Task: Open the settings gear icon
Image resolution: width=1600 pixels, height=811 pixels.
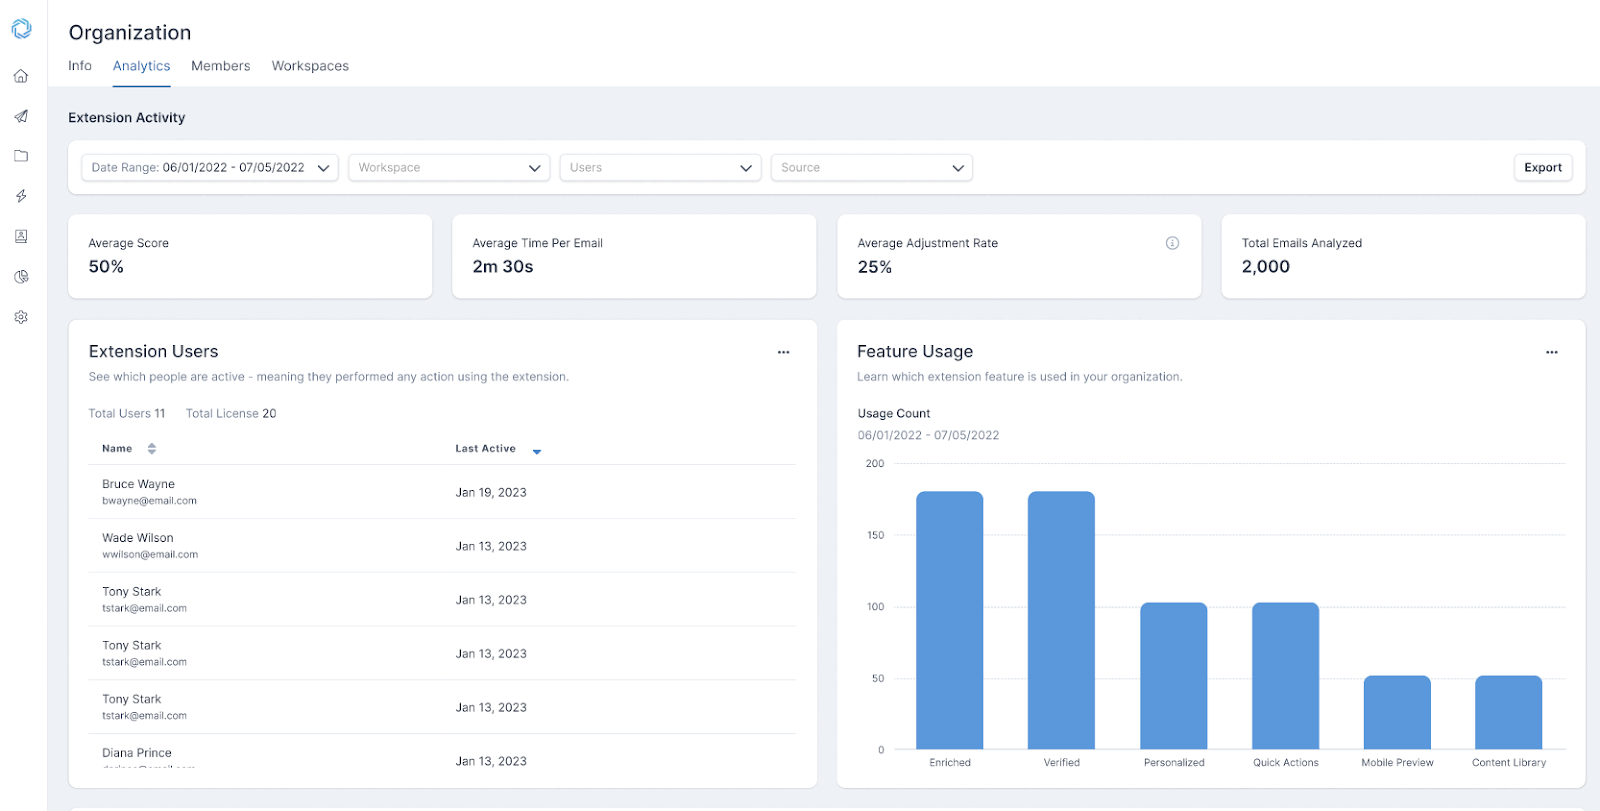Action: 21,317
